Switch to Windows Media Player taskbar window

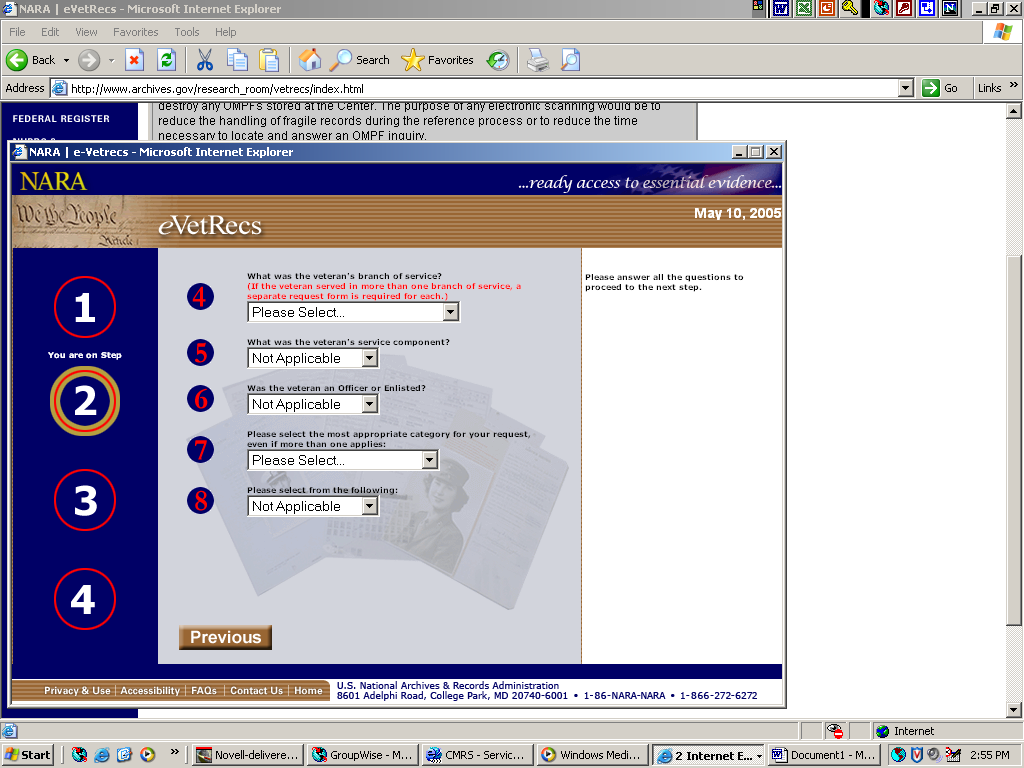(592, 755)
